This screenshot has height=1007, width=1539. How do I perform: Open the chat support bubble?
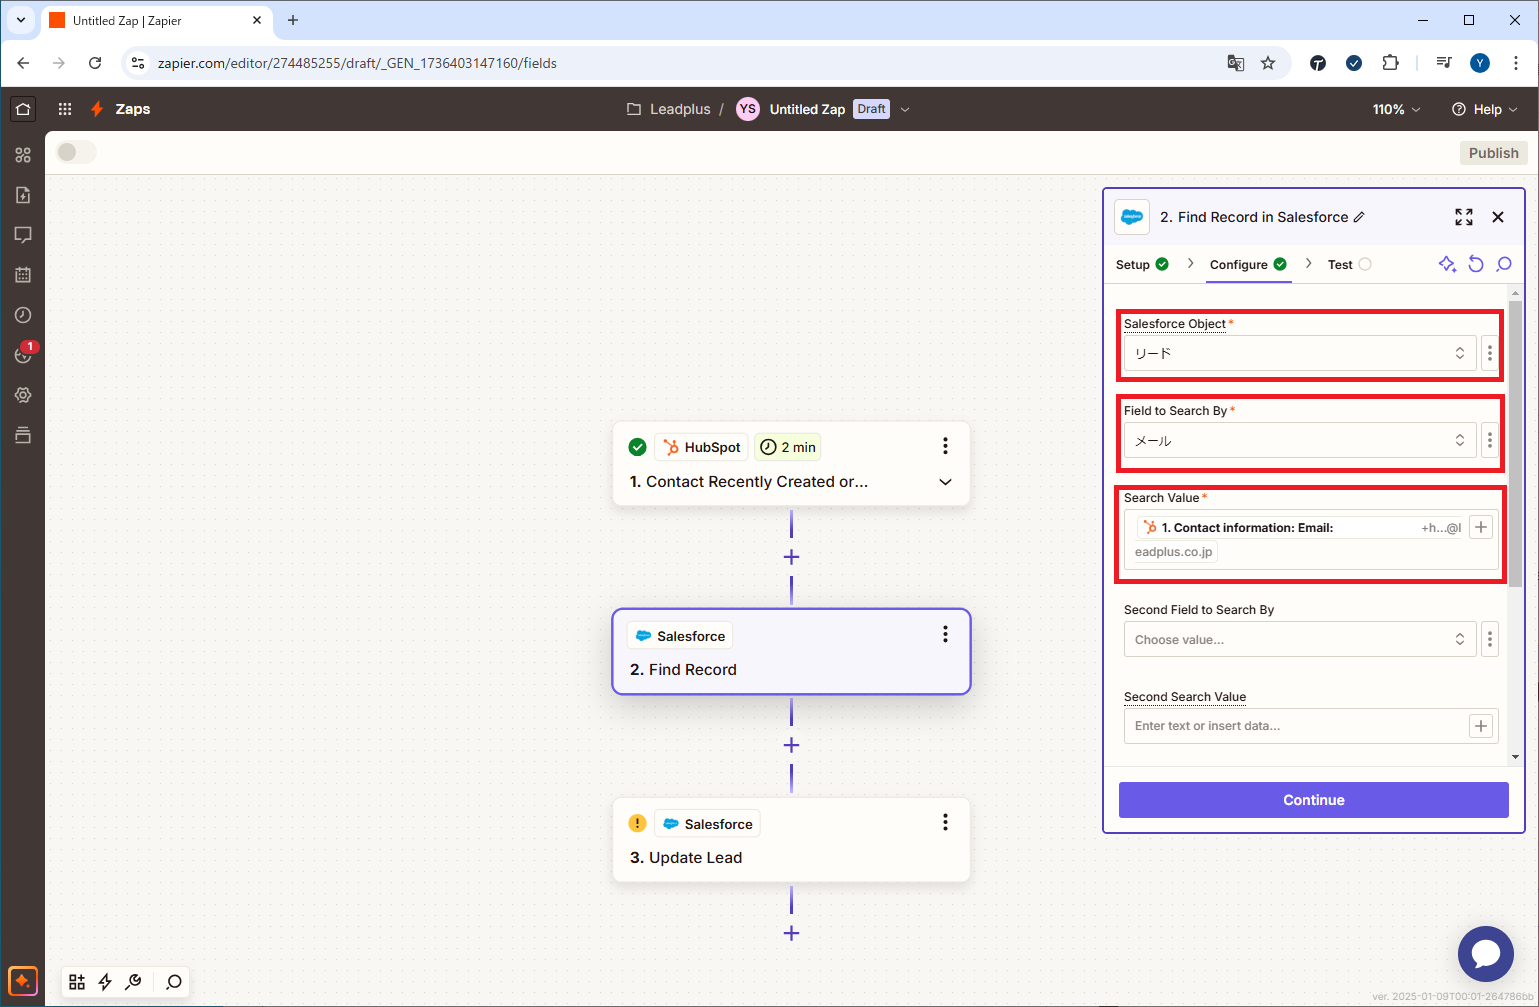tap(1486, 954)
